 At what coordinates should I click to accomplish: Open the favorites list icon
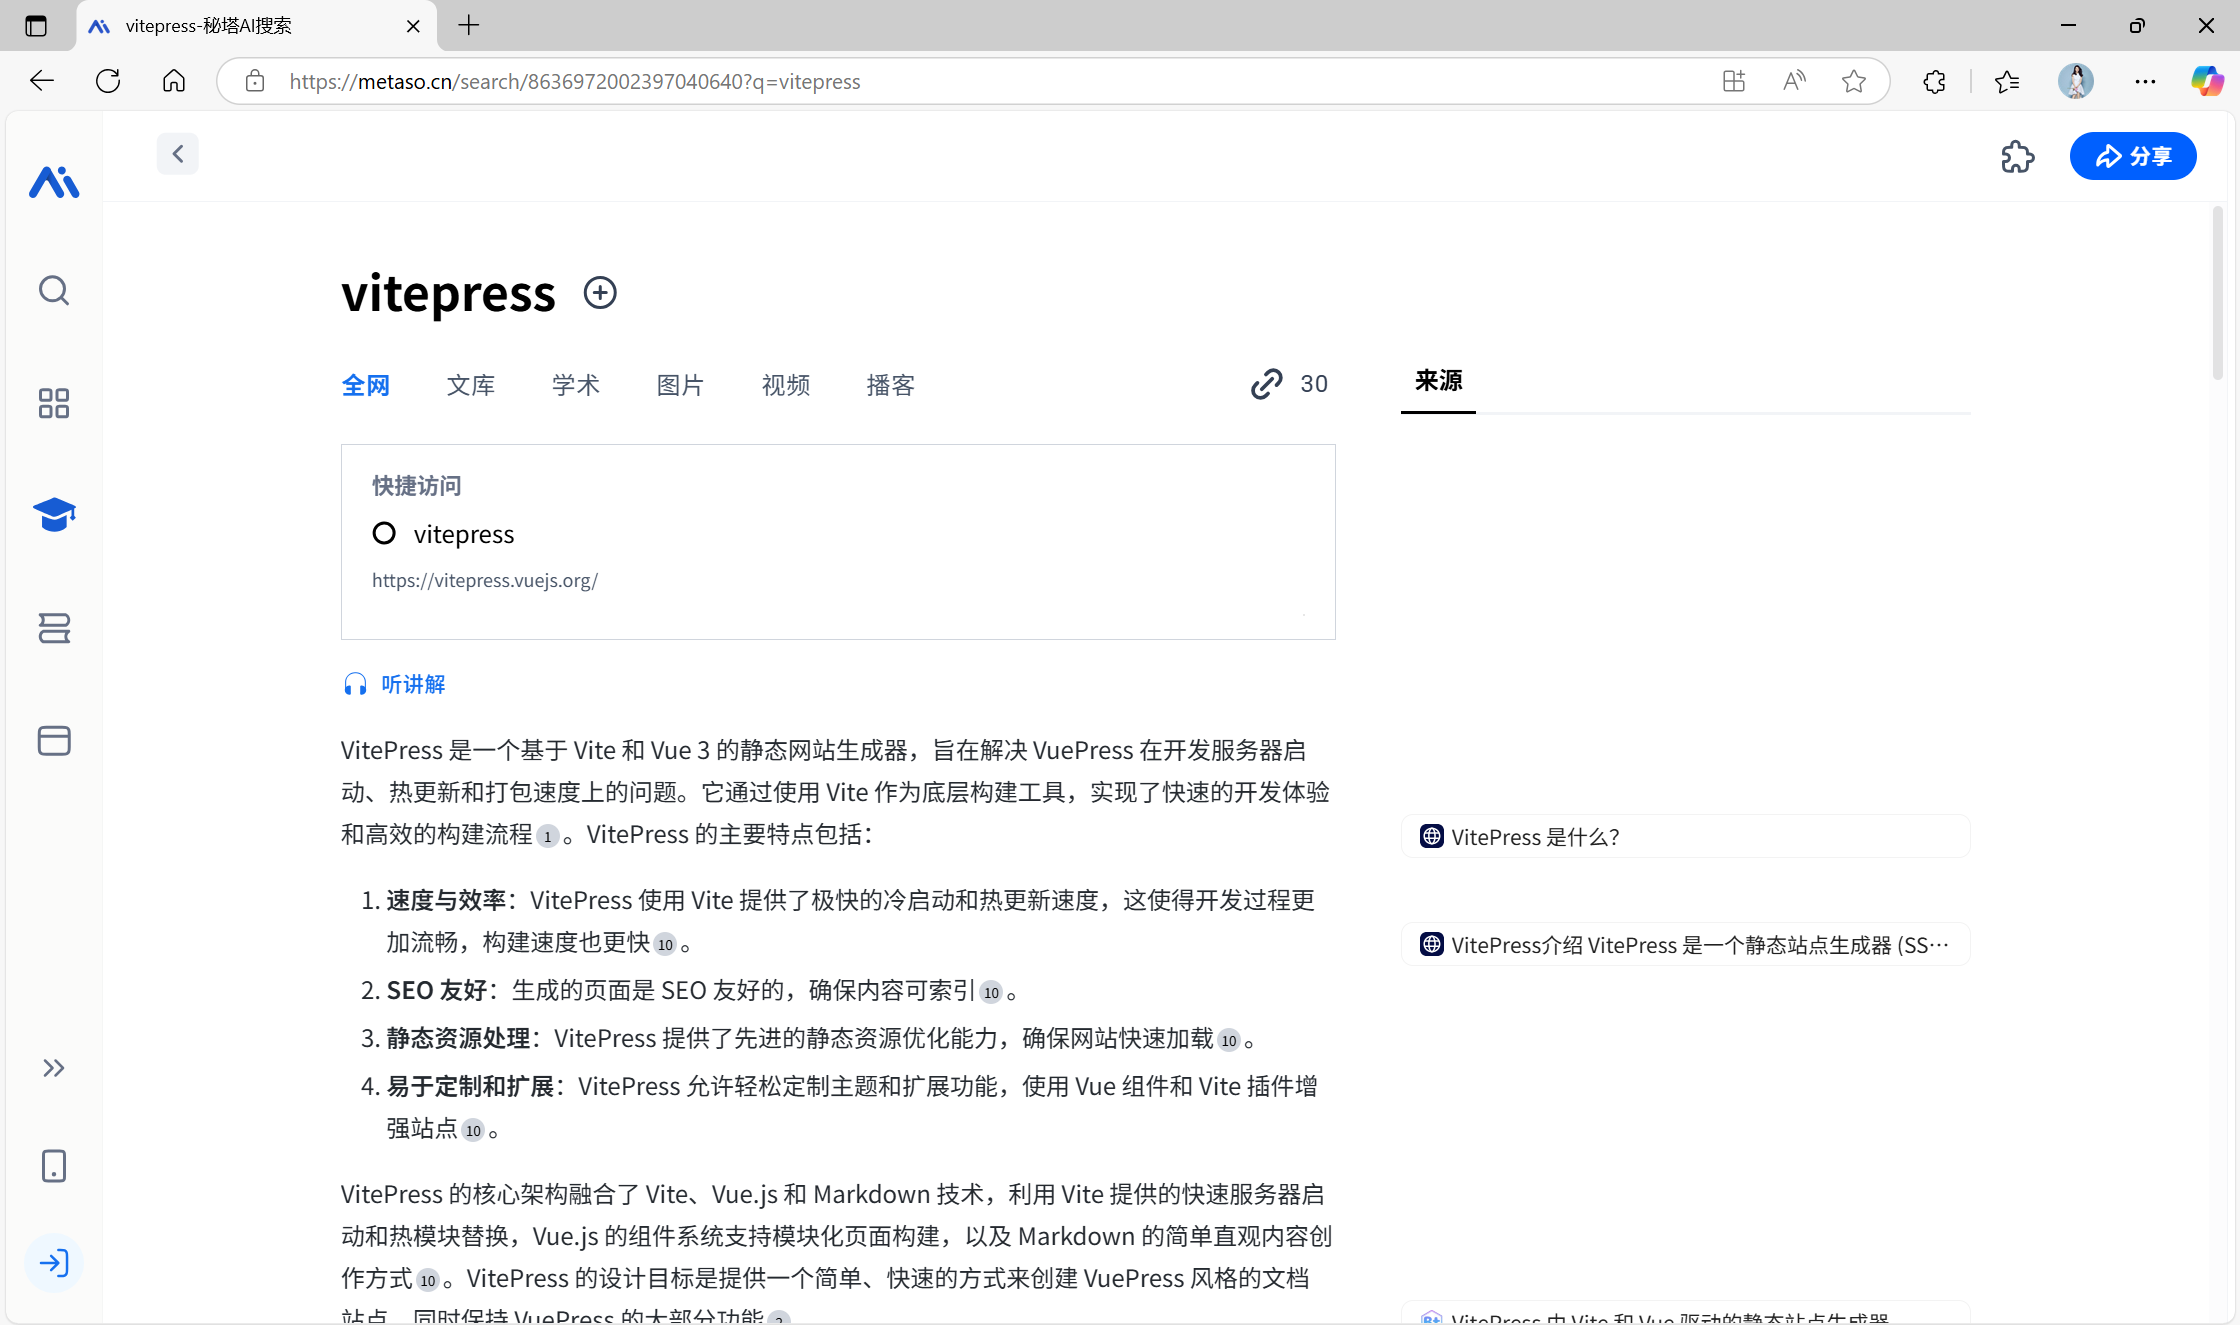[x=2007, y=81]
